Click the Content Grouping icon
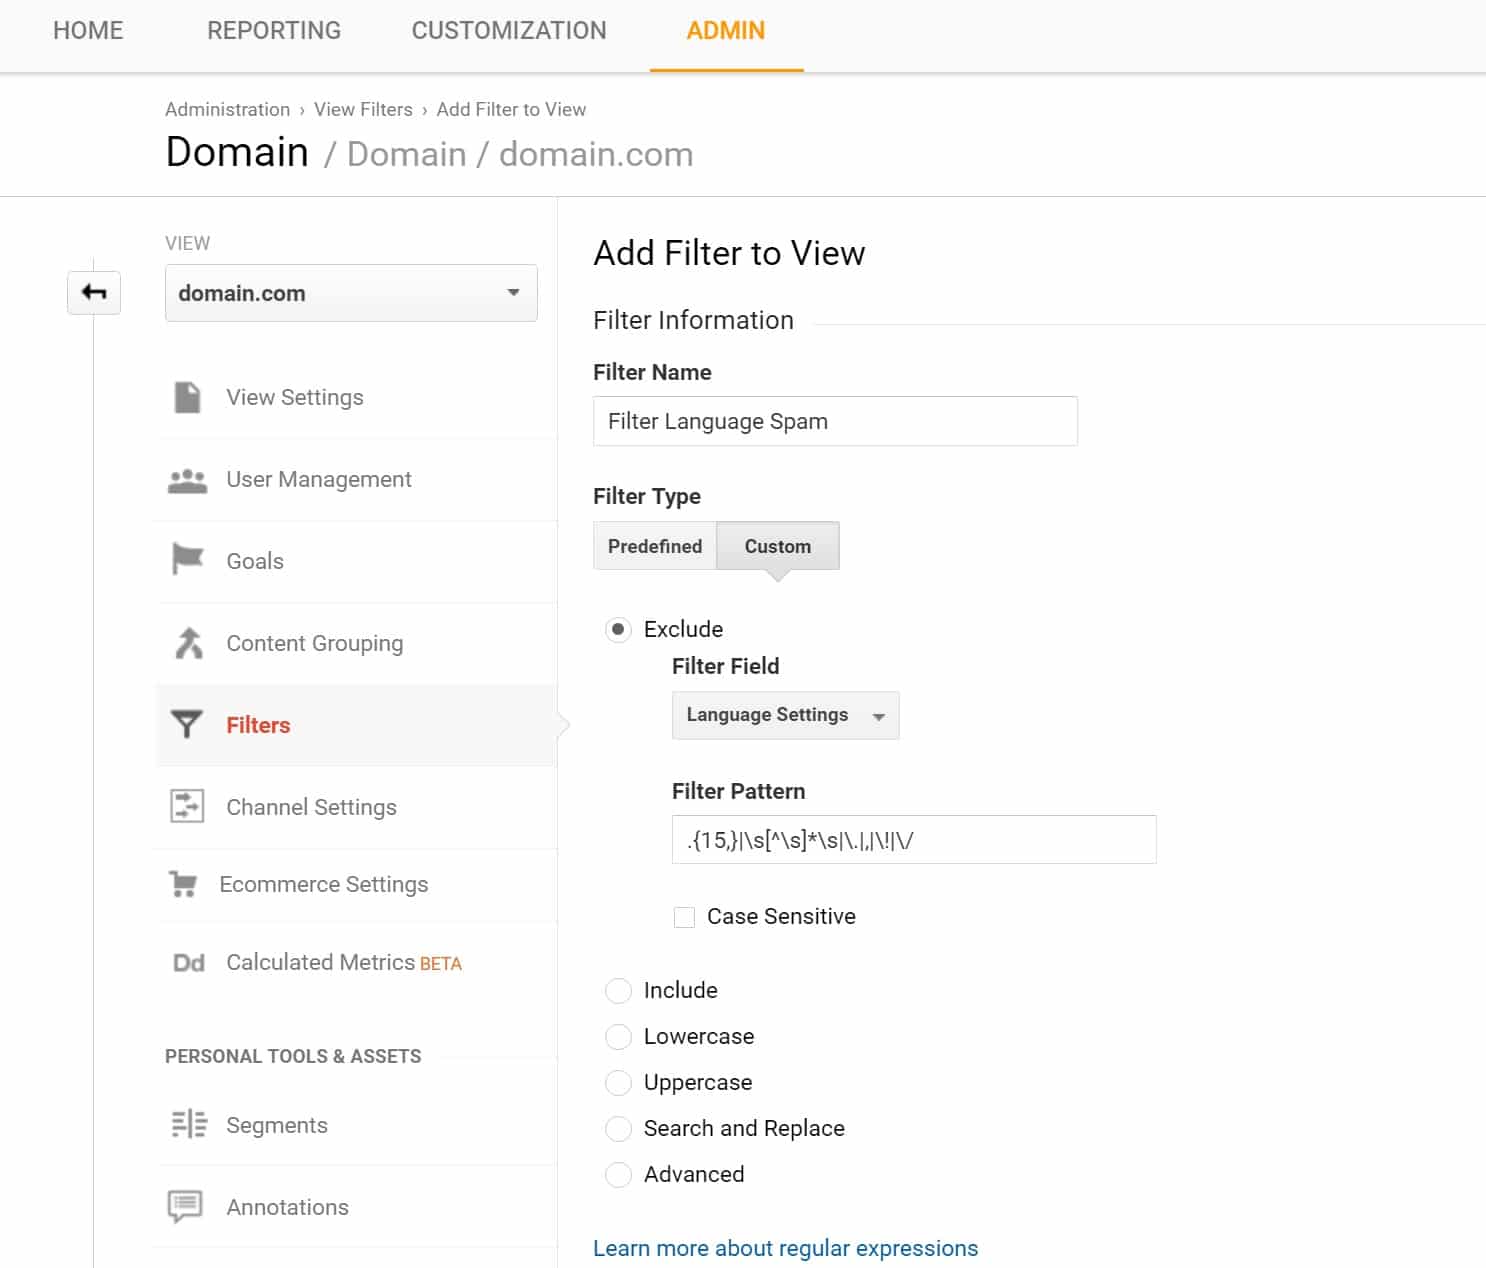The image size is (1486, 1268). pos(188,643)
